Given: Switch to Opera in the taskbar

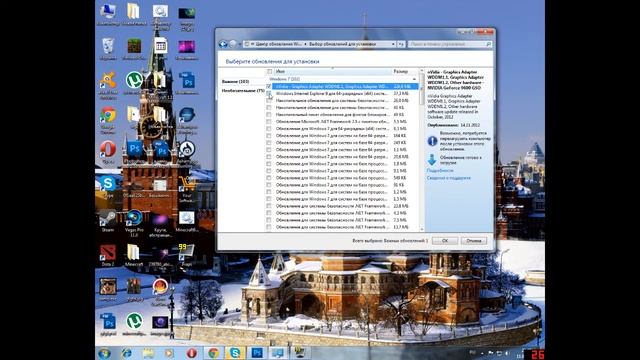Looking at the screenshot, I should pyautogui.click(x=191, y=353).
